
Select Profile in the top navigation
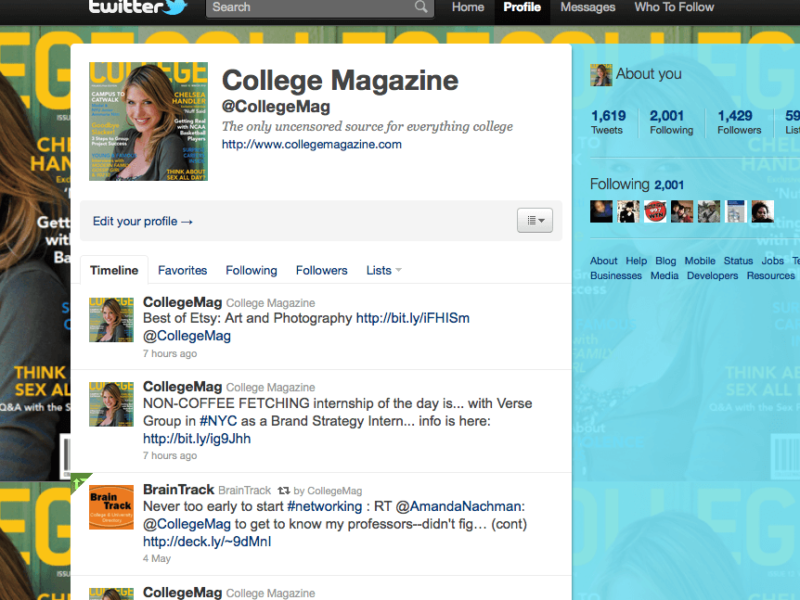(x=522, y=7)
